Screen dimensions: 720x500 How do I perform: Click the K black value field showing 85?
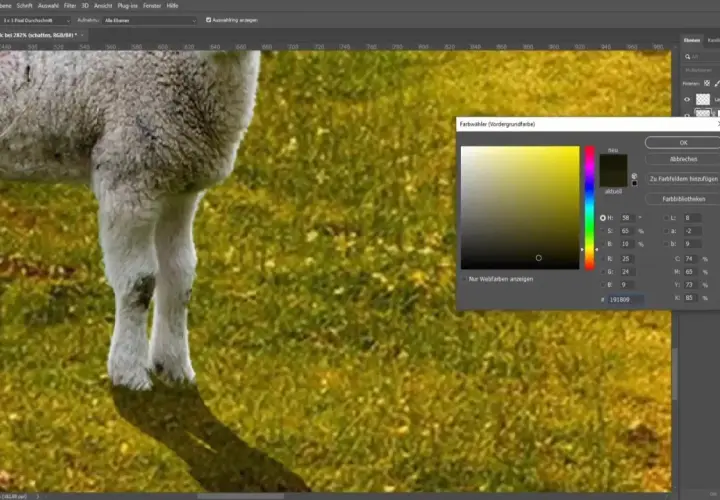[691, 298]
